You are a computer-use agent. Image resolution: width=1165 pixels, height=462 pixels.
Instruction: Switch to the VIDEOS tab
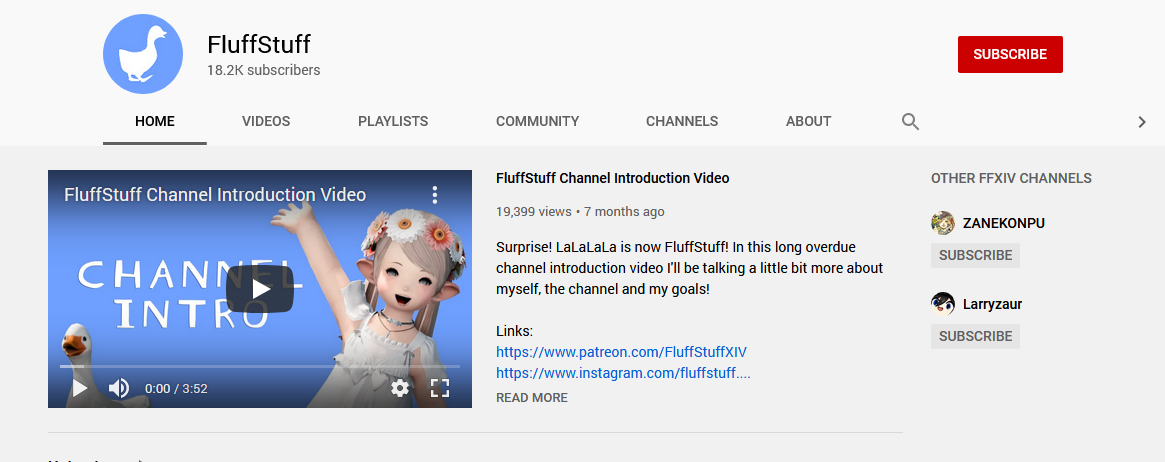tap(266, 121)
